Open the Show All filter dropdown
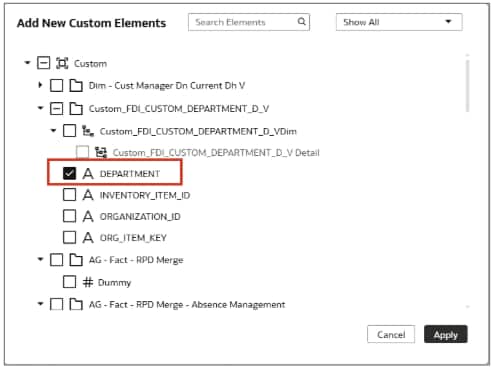Screen dimensions: 495x370 (x=399, y=22)
